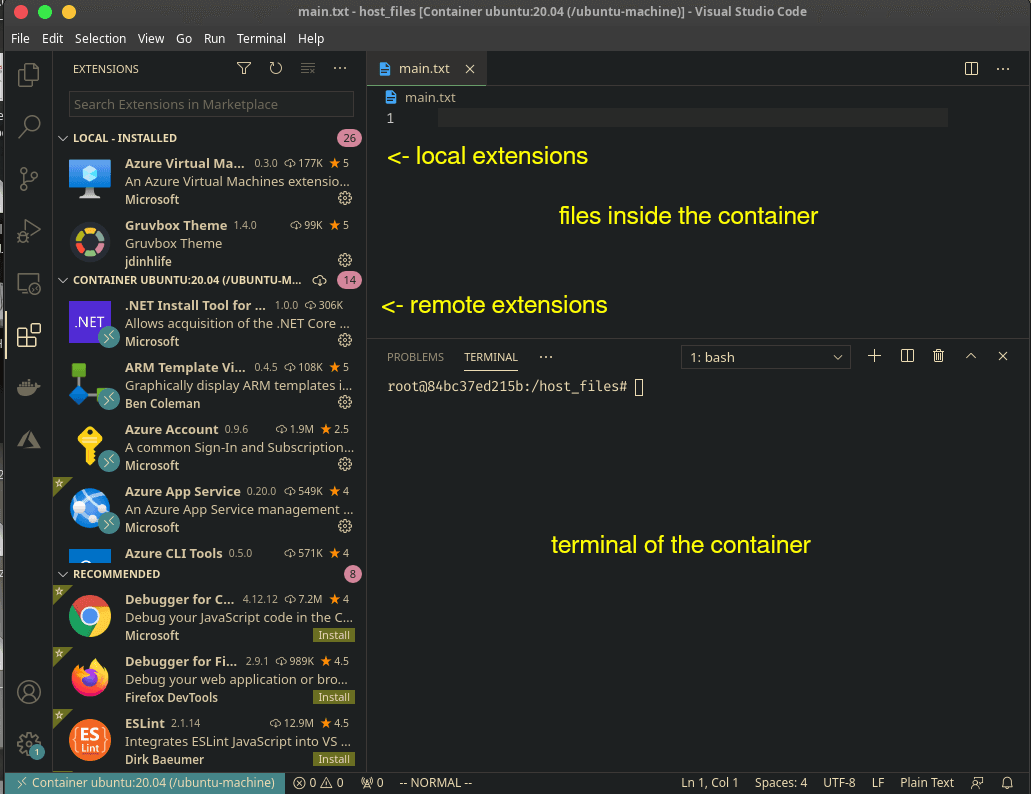Open editor more actions menu
Viewport: 1031px width, 794px height.
pyautogui.click(x=1003, y=69)
